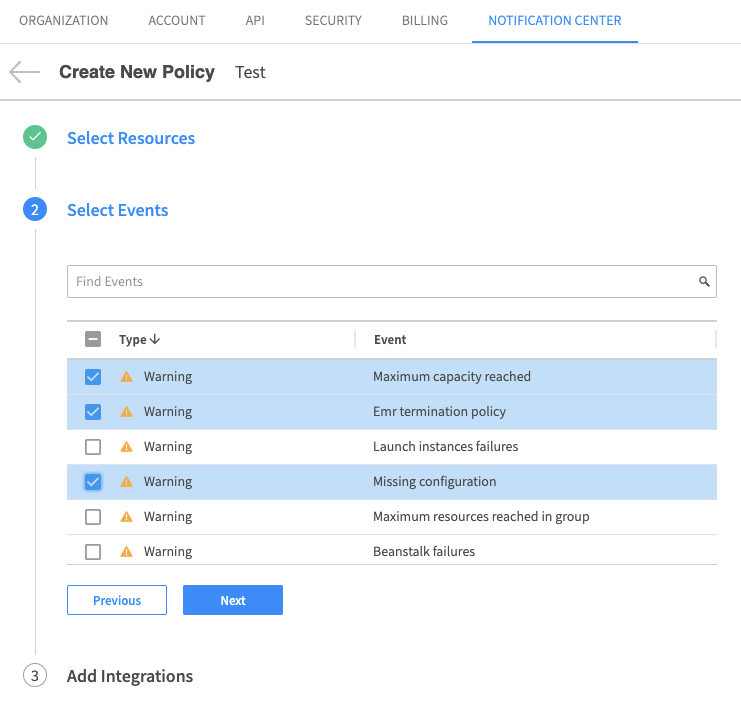Check the Maximum resources reached in group box
The height and width of the screenshot is (717, 741).
93,517
